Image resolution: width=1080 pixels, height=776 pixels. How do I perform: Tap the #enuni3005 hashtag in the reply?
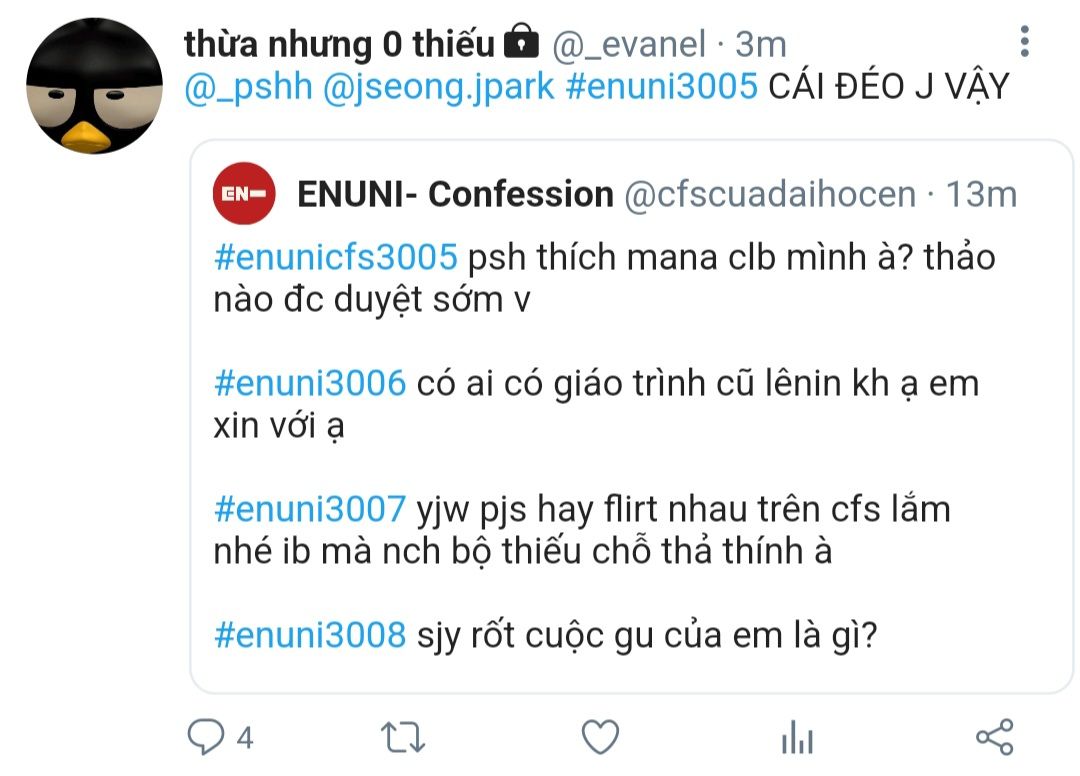[x=661, y=87]
